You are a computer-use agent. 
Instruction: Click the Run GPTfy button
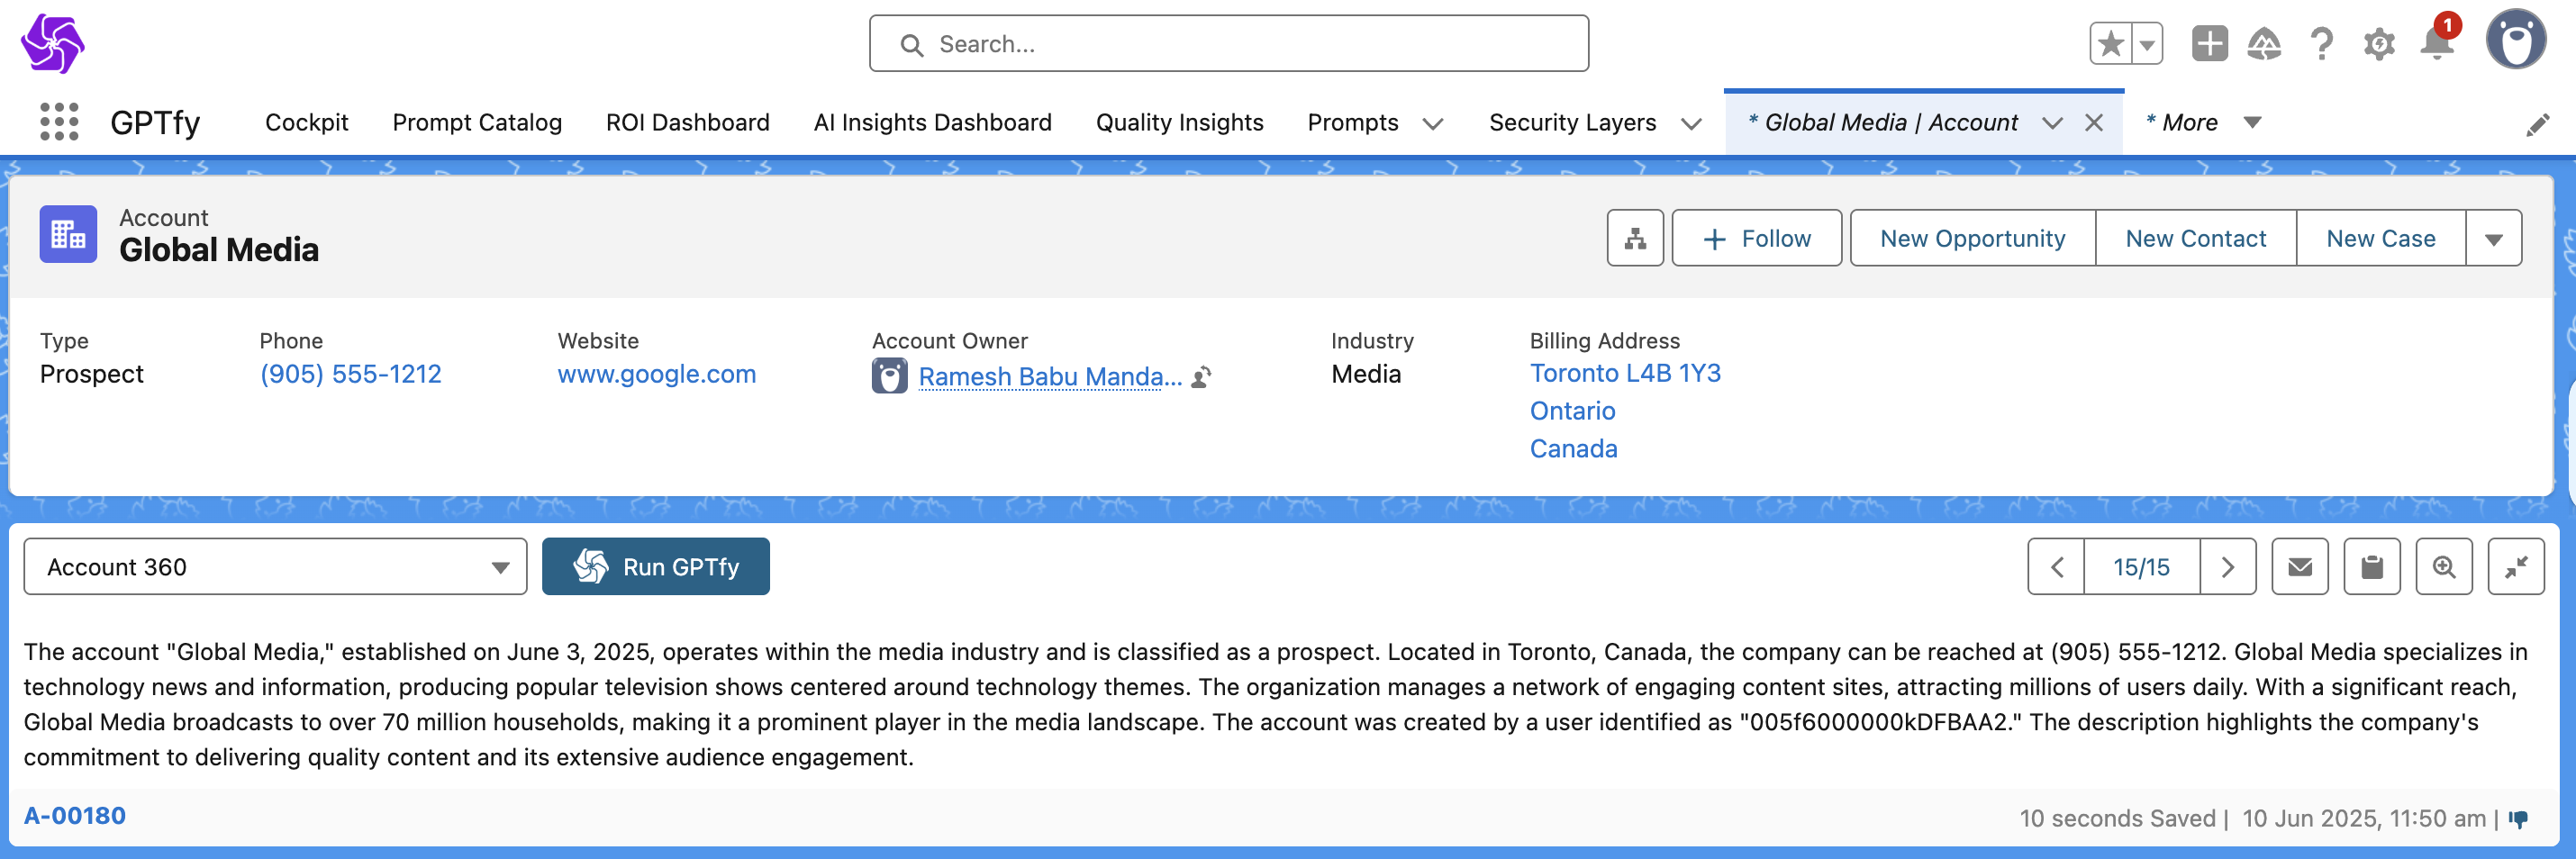tap(655, 567)
